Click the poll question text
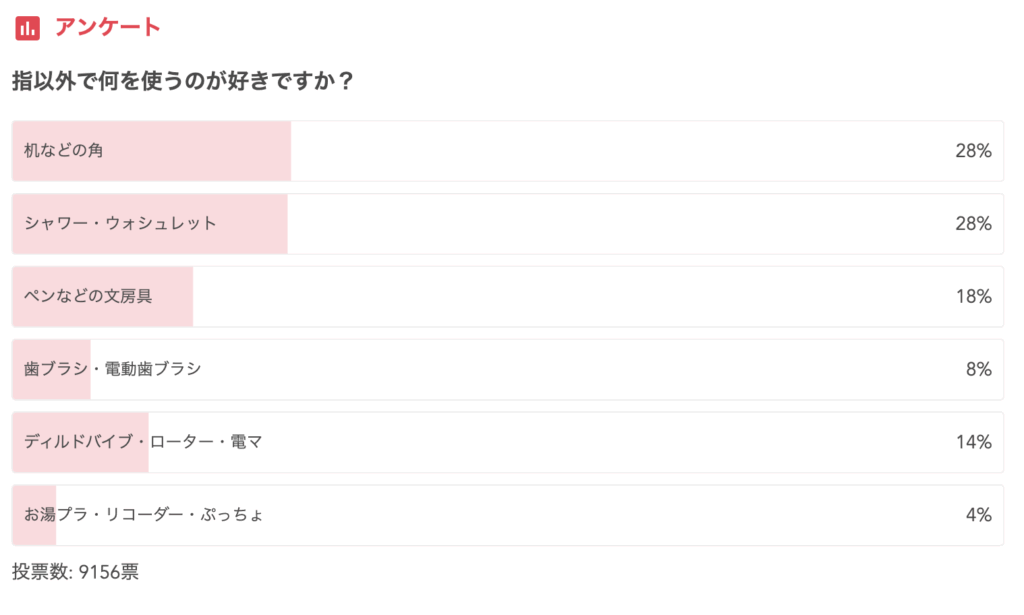The height and width of the screenshot is (615, 1024). tap(182, 80)
